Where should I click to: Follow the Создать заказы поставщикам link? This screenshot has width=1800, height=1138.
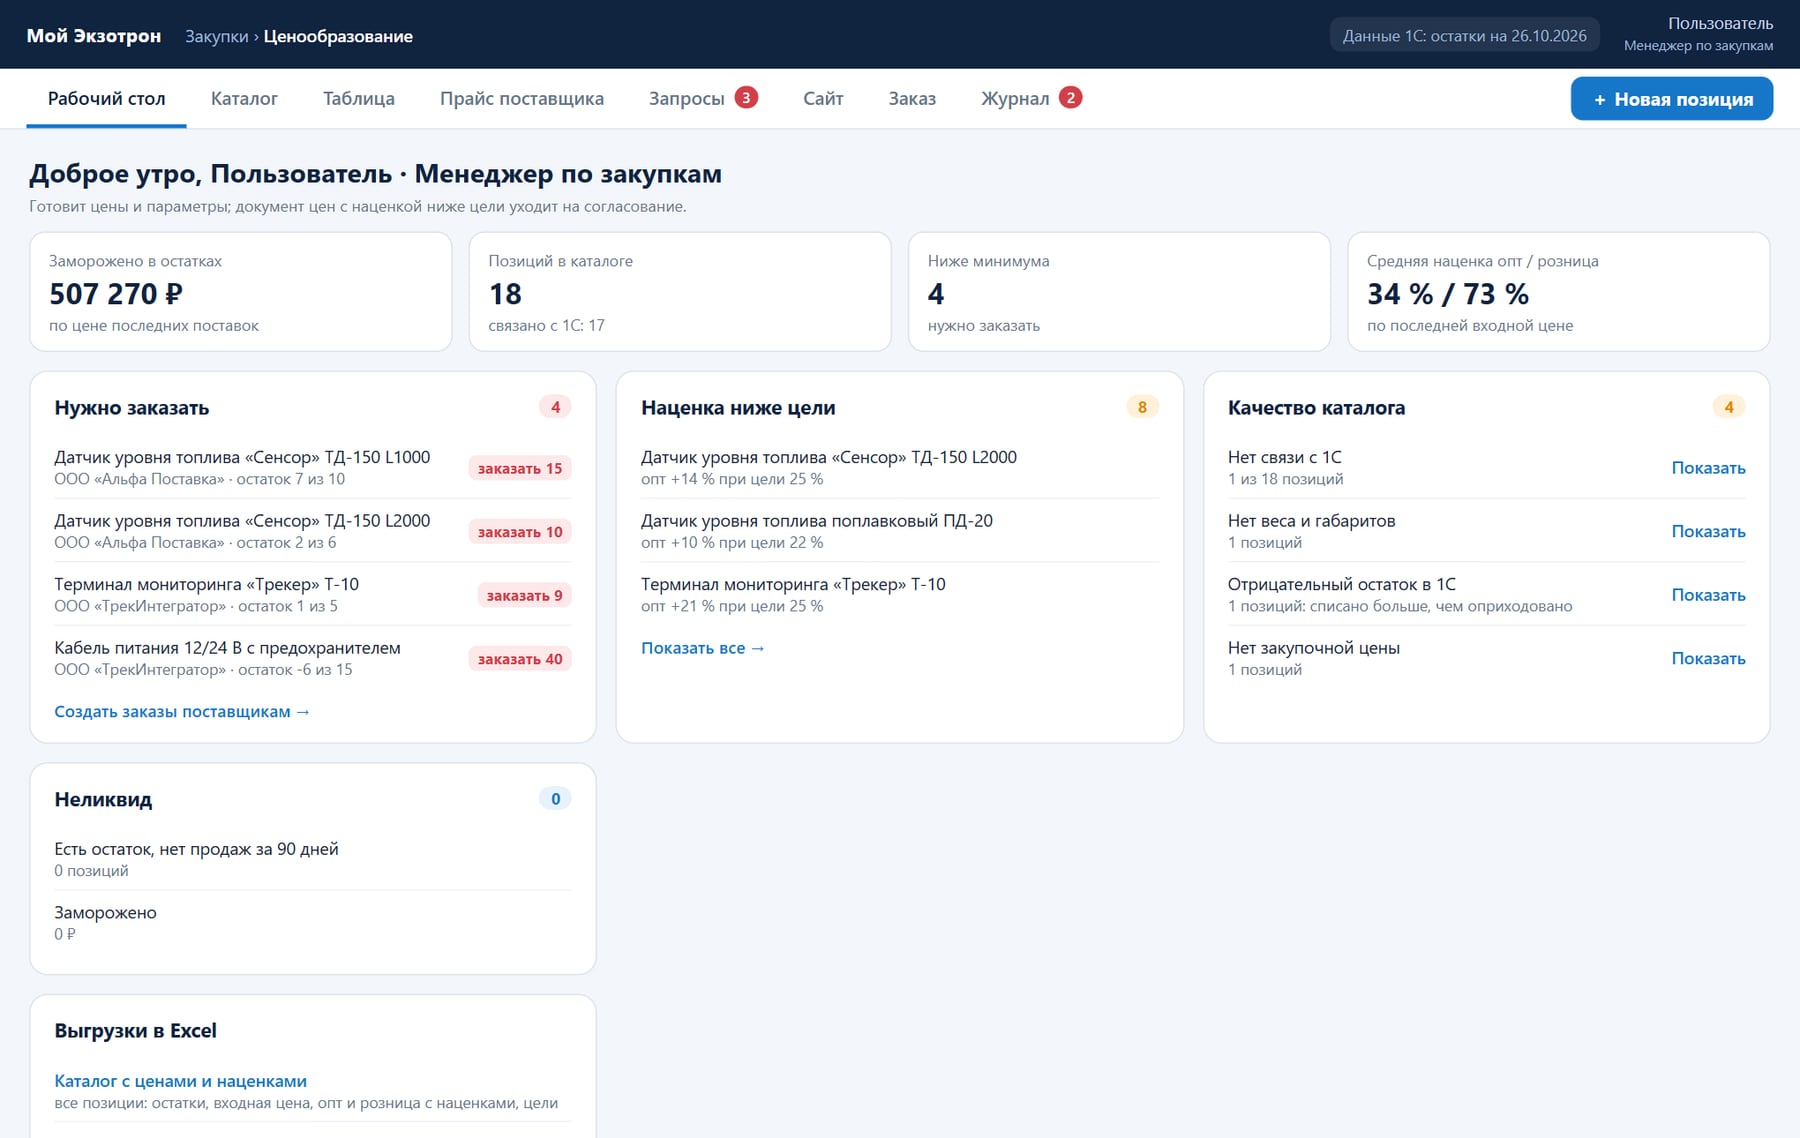tap(182, 712)
